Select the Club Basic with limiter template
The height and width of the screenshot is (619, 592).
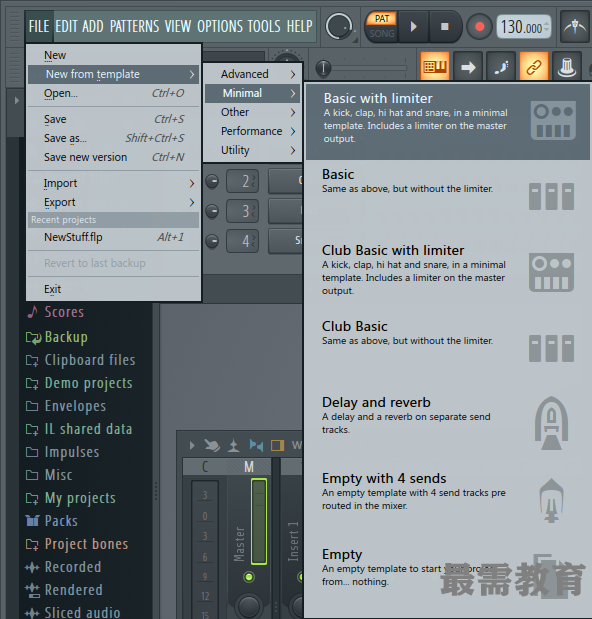pyautogui.click(x=448, y=274)
